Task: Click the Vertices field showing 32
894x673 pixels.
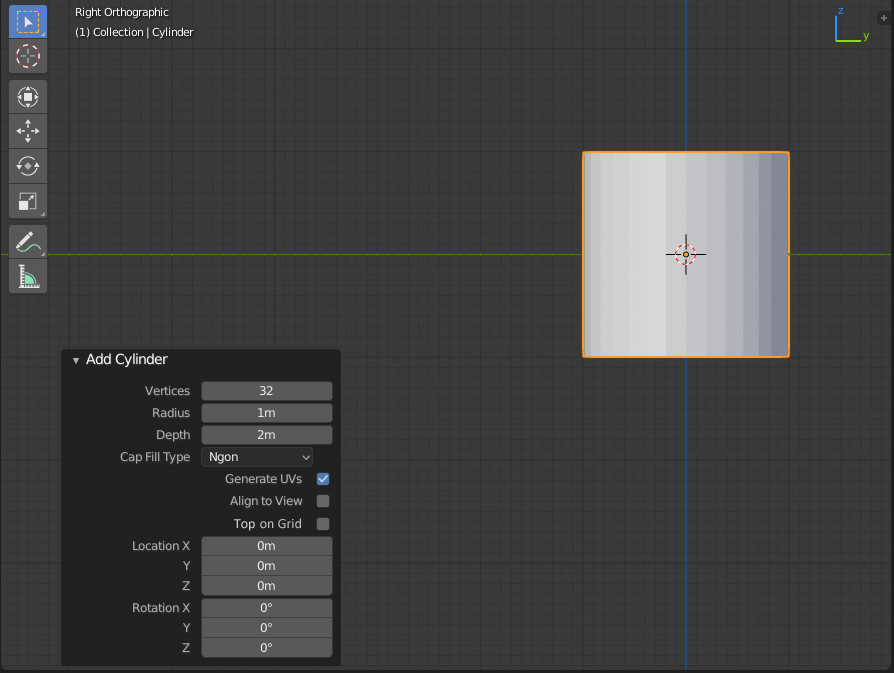Action: (267, 391)
